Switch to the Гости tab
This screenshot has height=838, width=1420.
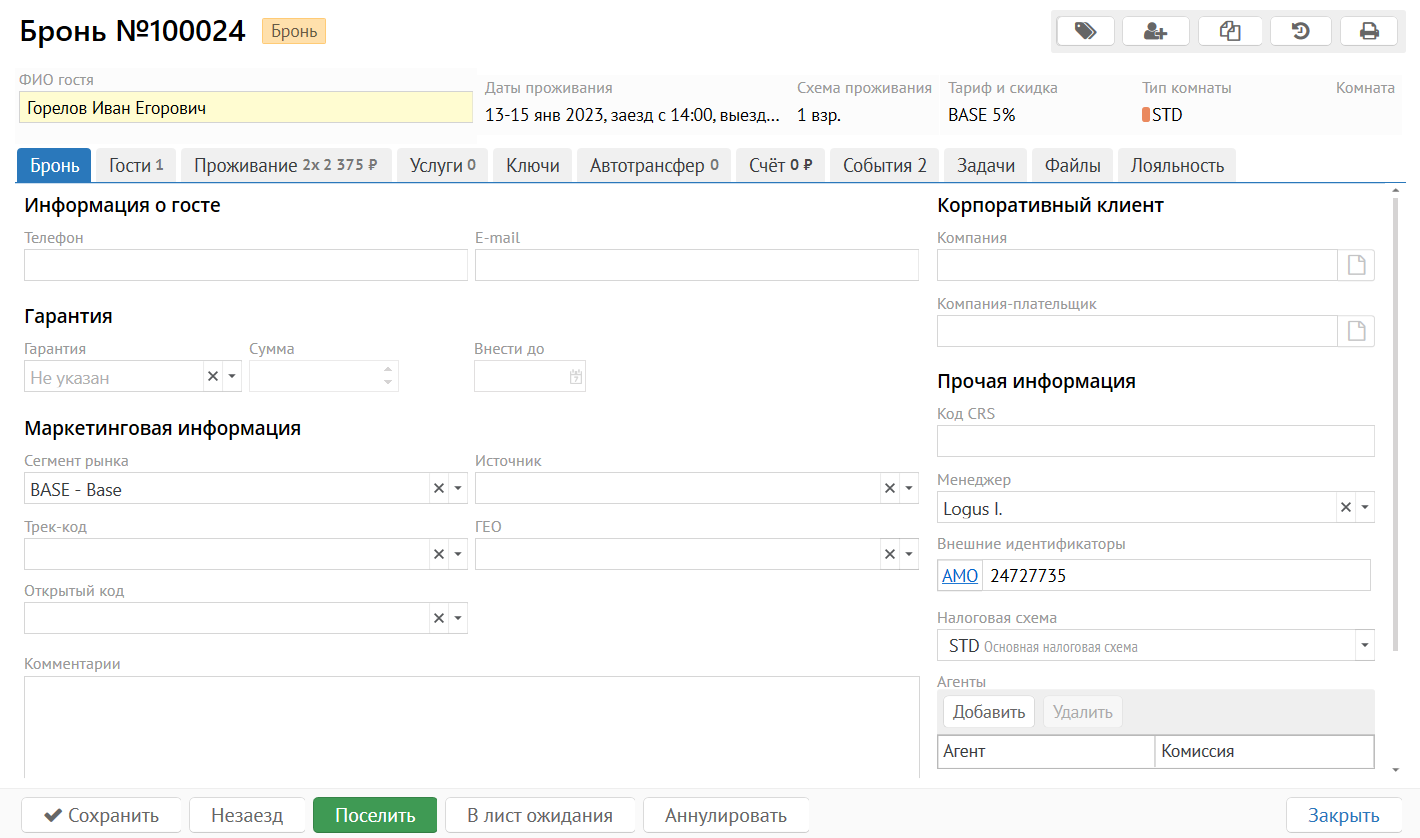click(x=135, y=166)
